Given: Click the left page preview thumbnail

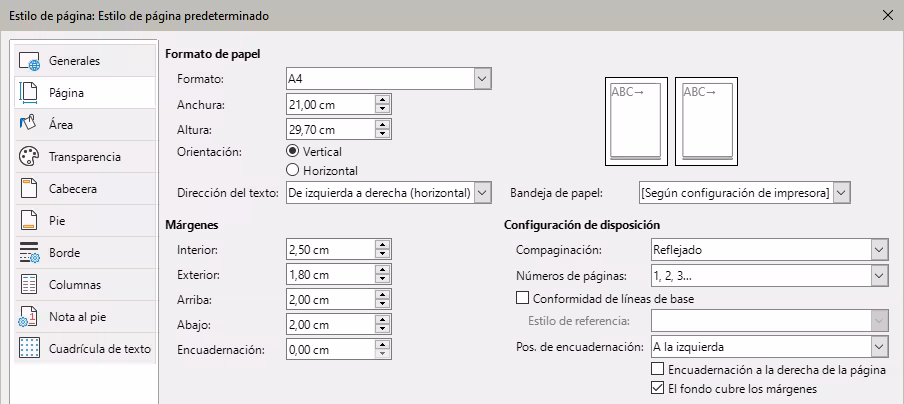Looking at the screenshot, I should [636, 122].
